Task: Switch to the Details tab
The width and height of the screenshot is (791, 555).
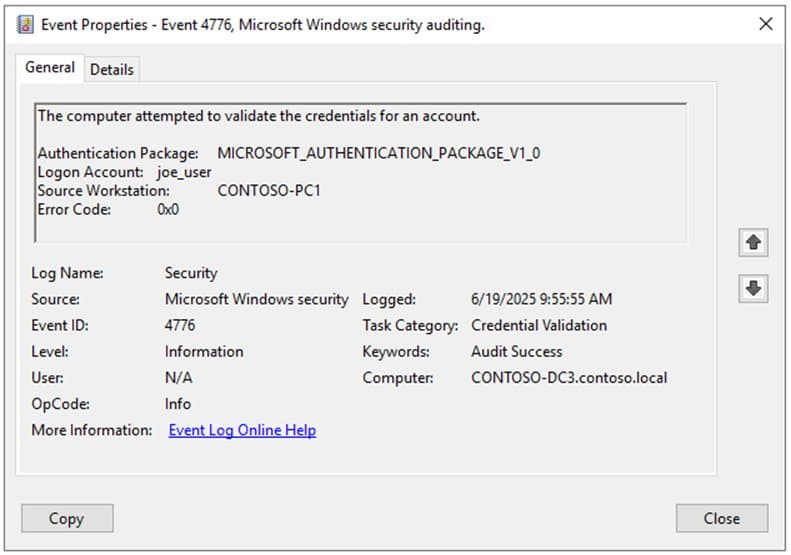Action: pos(112,69)
